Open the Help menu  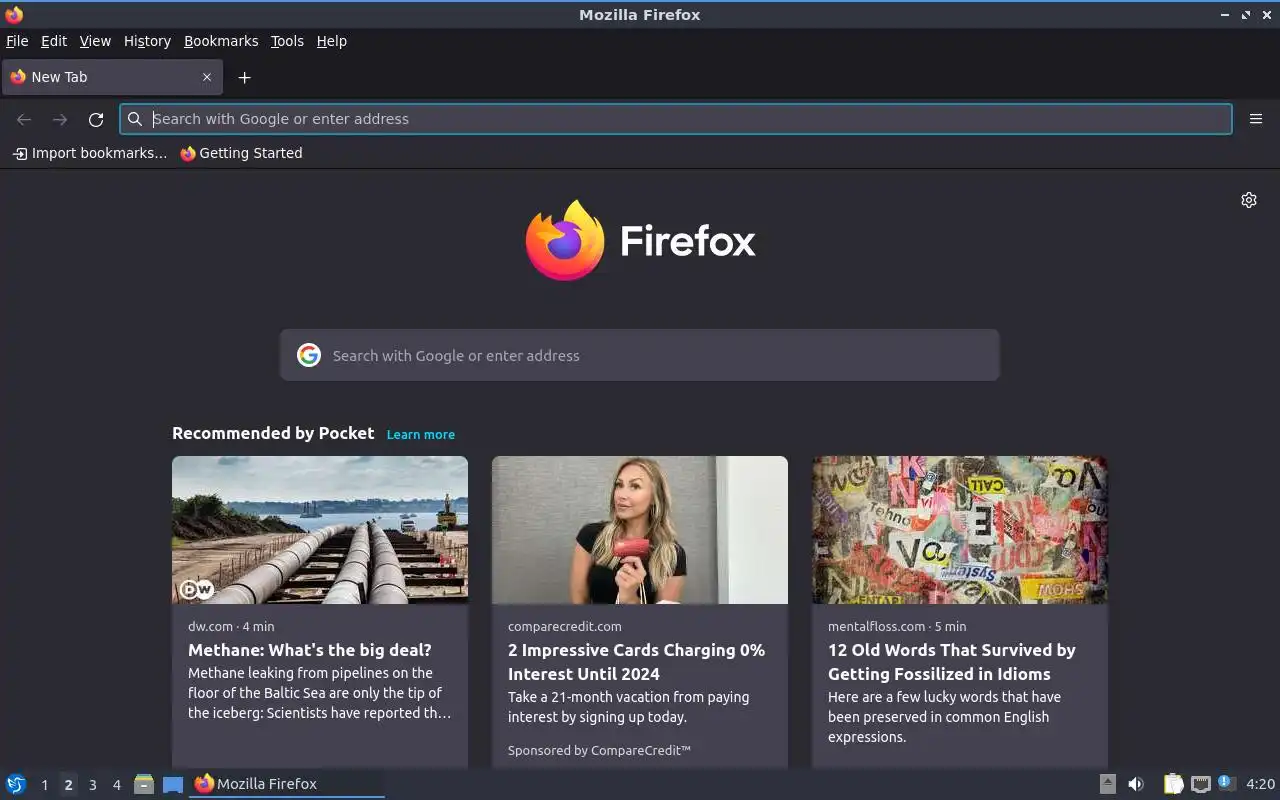(x=332, y=41)
